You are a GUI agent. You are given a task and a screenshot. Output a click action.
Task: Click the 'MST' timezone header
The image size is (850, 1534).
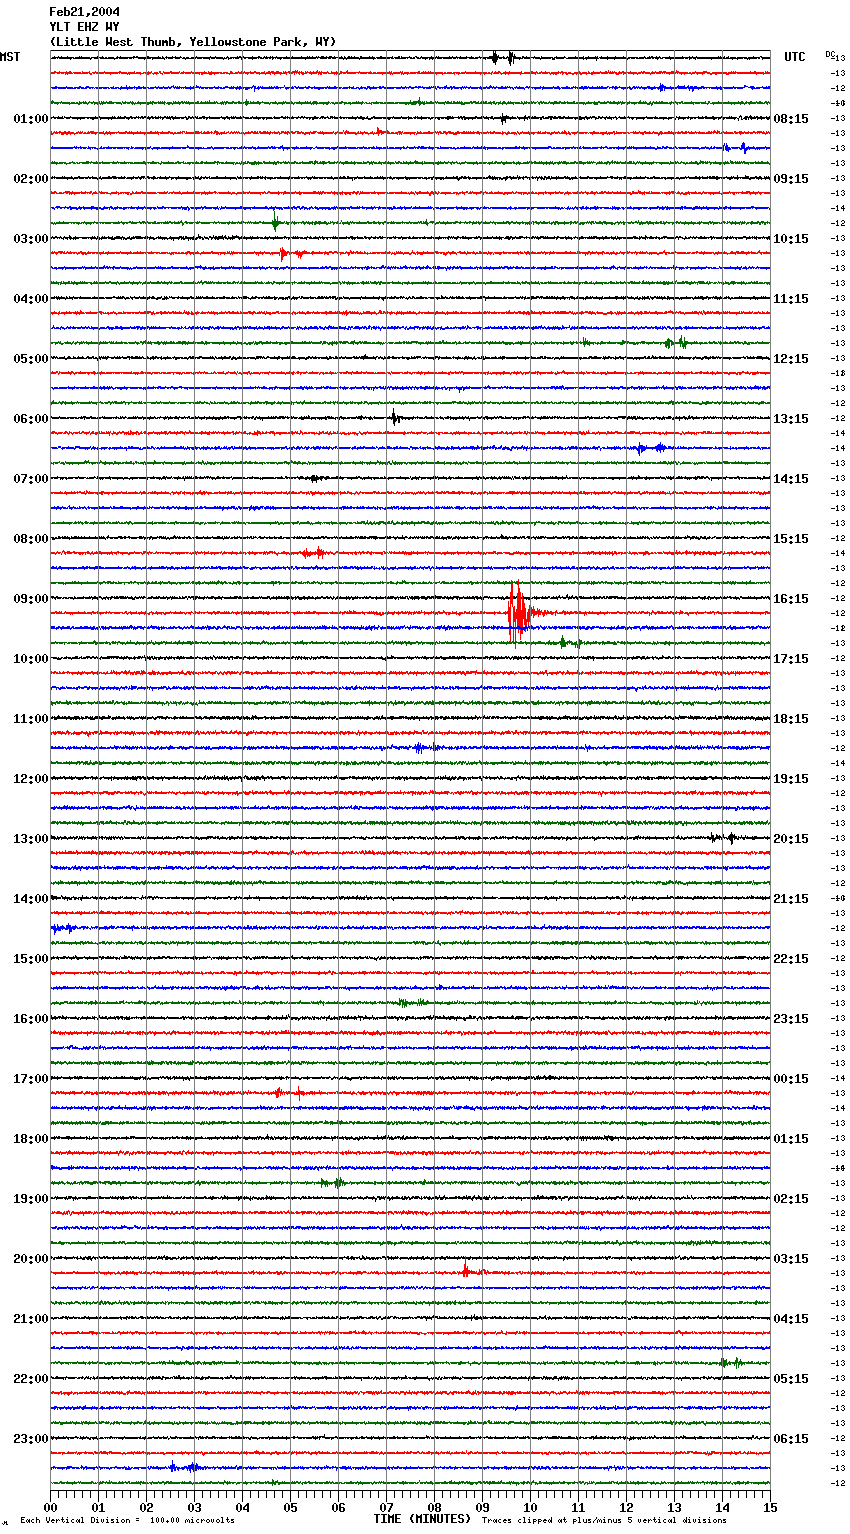[x=10, y=57]
